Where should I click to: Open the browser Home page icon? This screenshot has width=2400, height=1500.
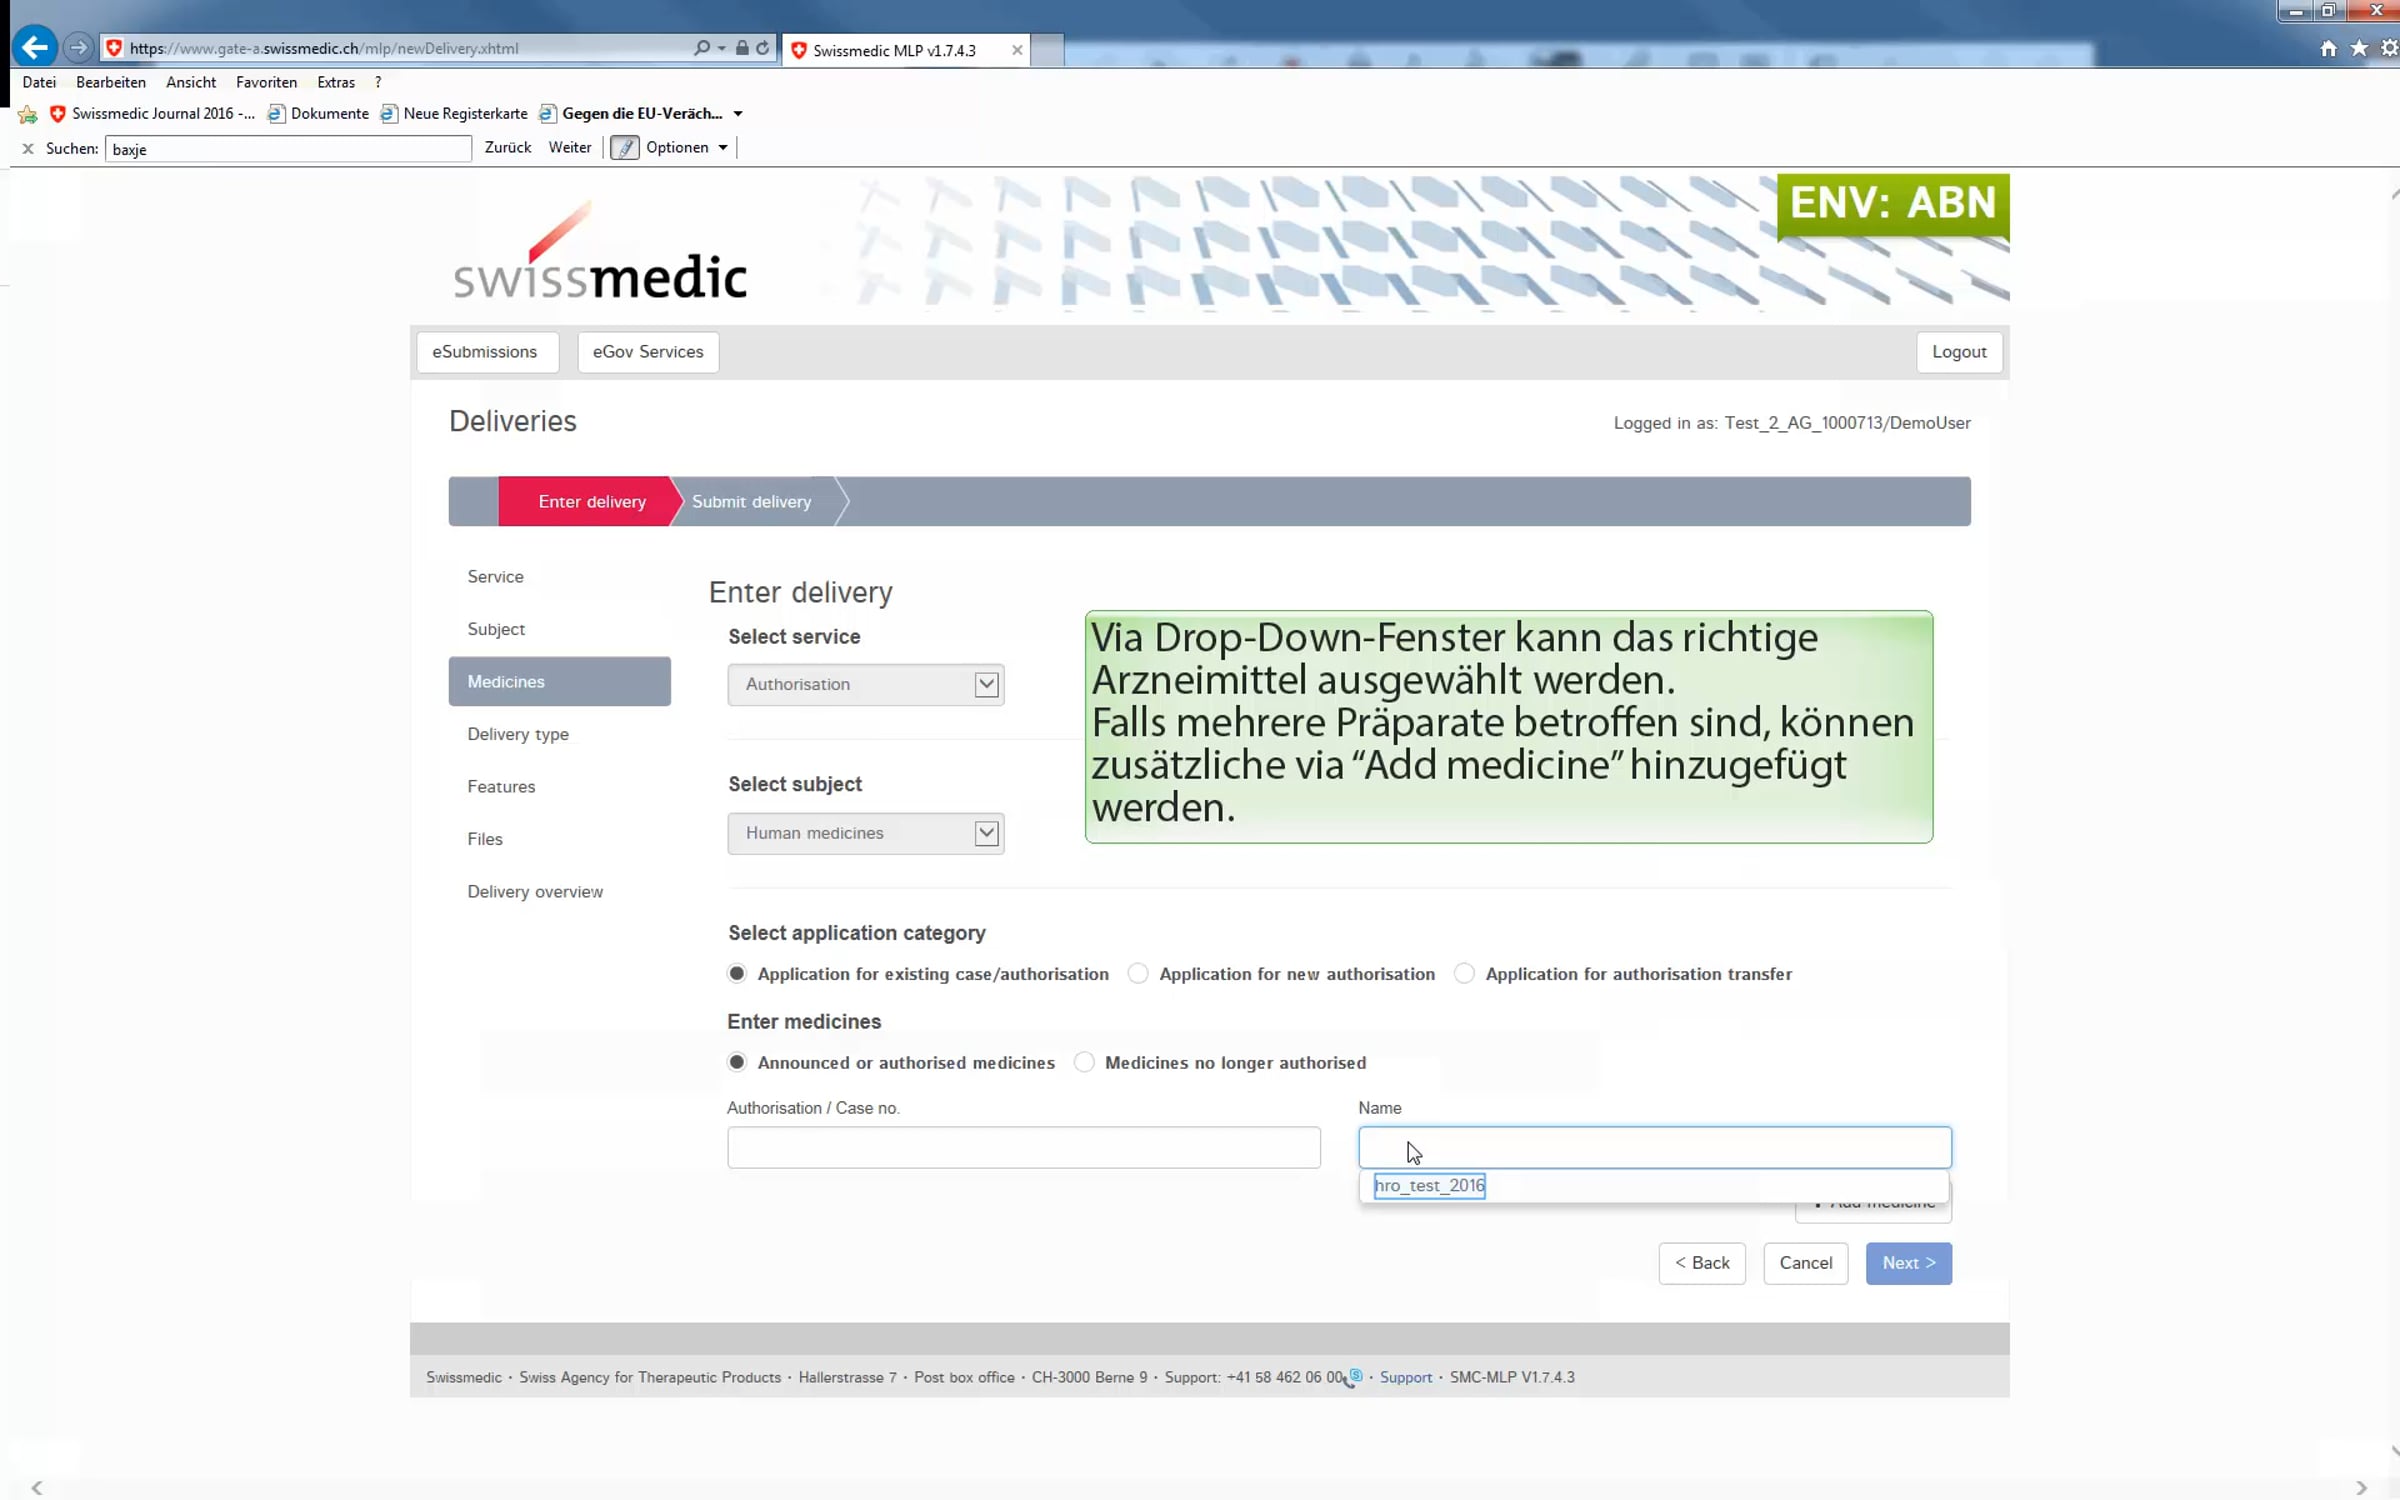coord(2329,48)
